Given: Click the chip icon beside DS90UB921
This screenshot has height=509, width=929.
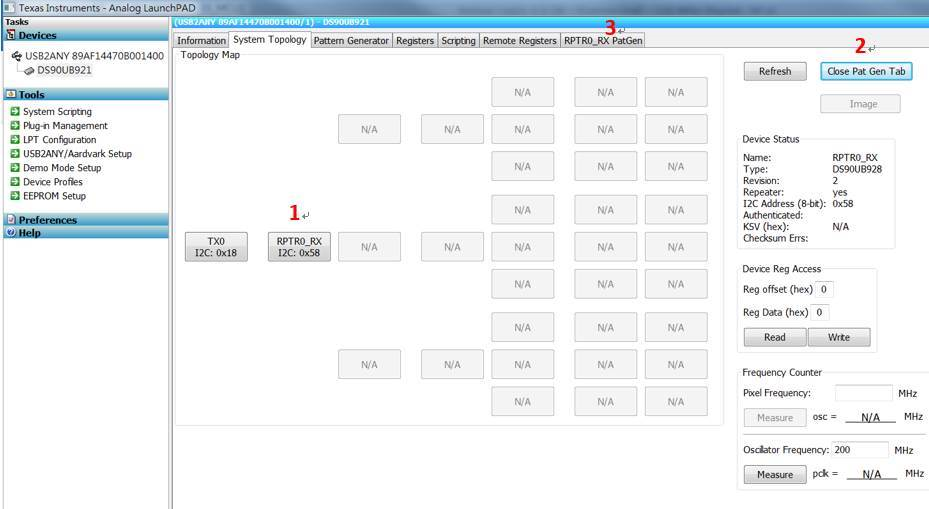Looking at the screenshot, I should tap(29, 71).
